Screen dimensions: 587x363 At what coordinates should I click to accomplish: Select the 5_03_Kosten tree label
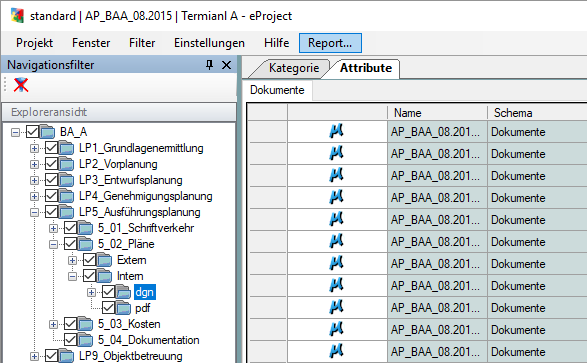point(129,324)
